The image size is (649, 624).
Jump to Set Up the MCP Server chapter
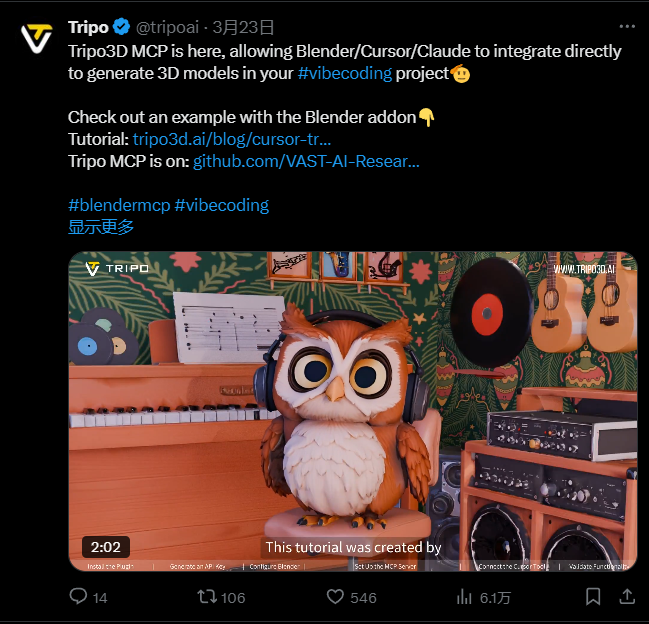point(385,566)
